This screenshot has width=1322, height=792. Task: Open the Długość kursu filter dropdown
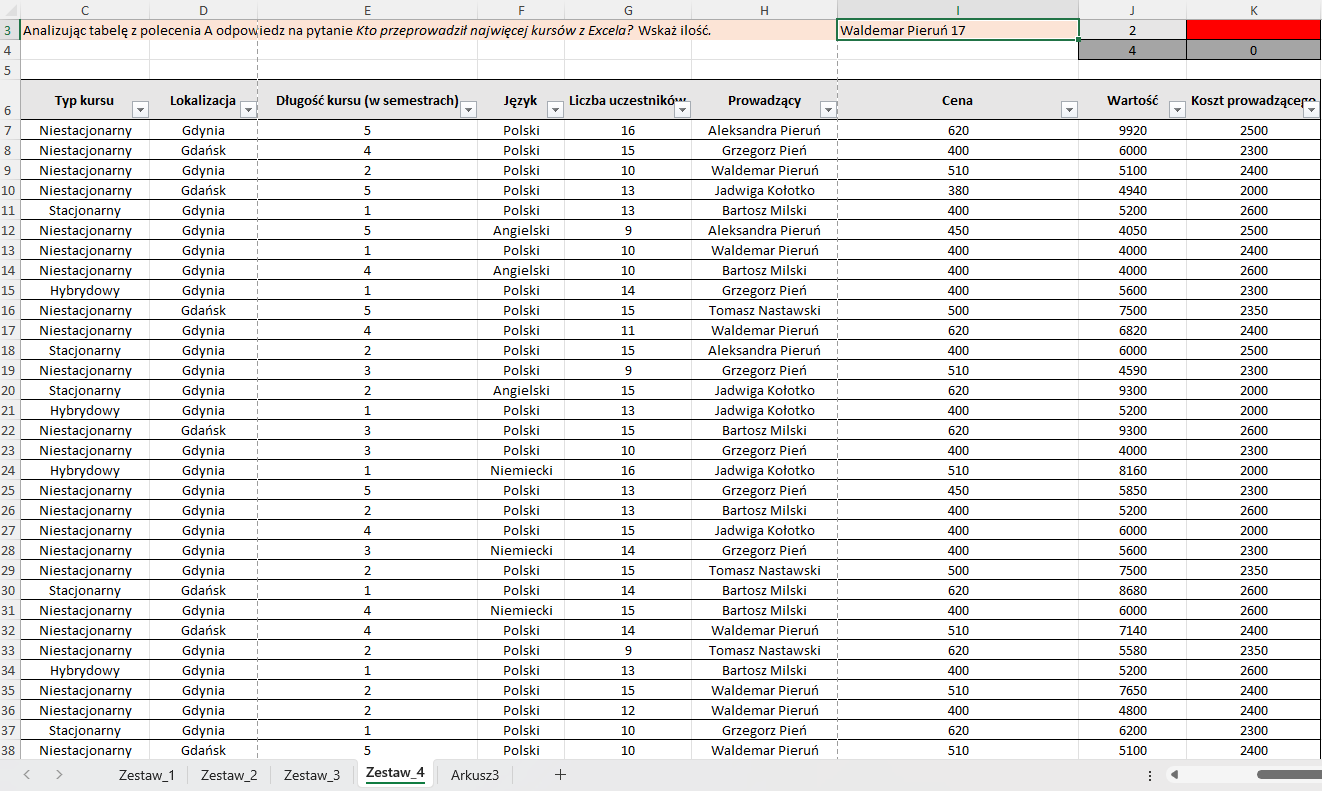(x=469, y=110)
